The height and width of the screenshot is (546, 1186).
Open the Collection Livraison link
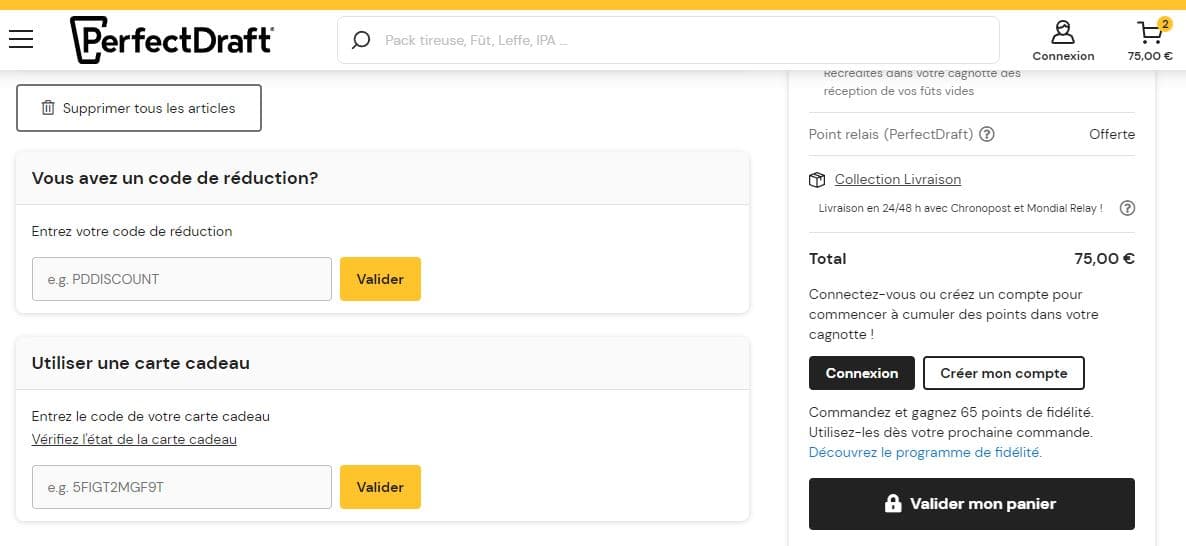[897, 180]
